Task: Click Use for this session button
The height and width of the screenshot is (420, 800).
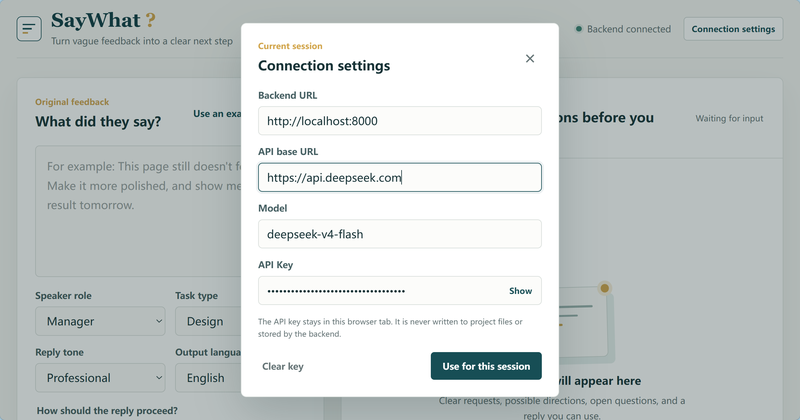Action: pos(486,366)
